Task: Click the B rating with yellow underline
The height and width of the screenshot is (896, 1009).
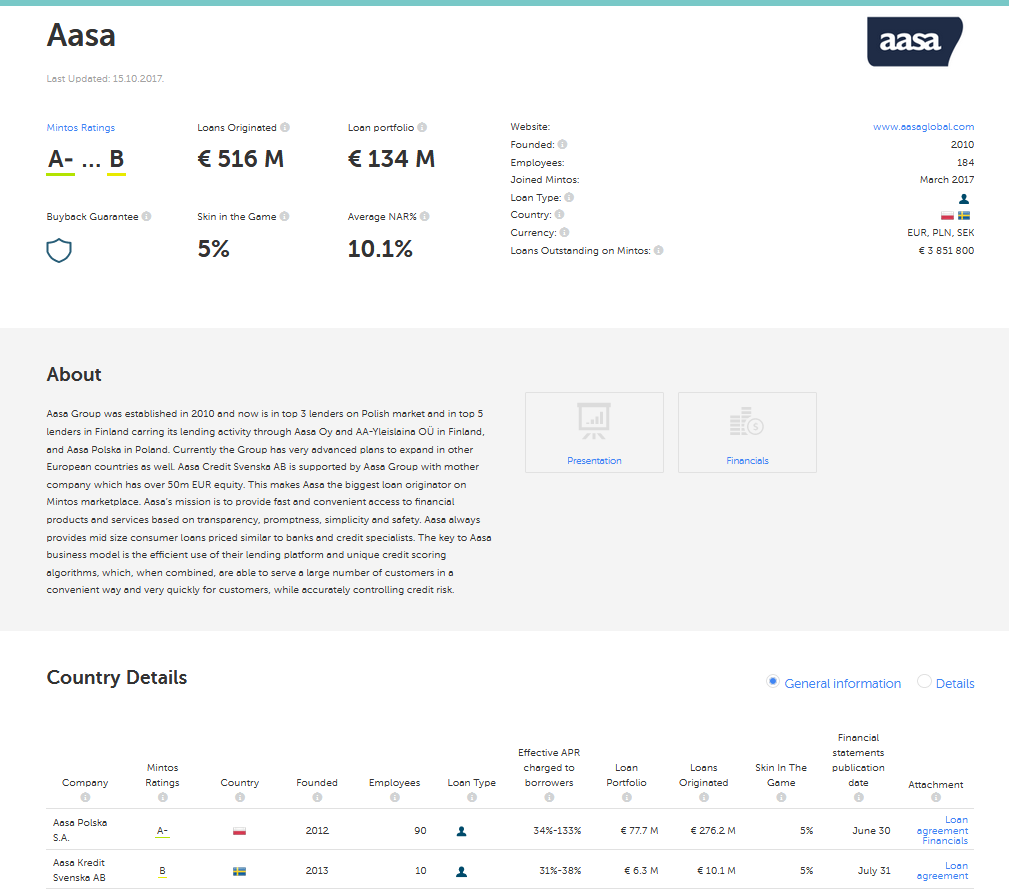Action: [116, 159]
